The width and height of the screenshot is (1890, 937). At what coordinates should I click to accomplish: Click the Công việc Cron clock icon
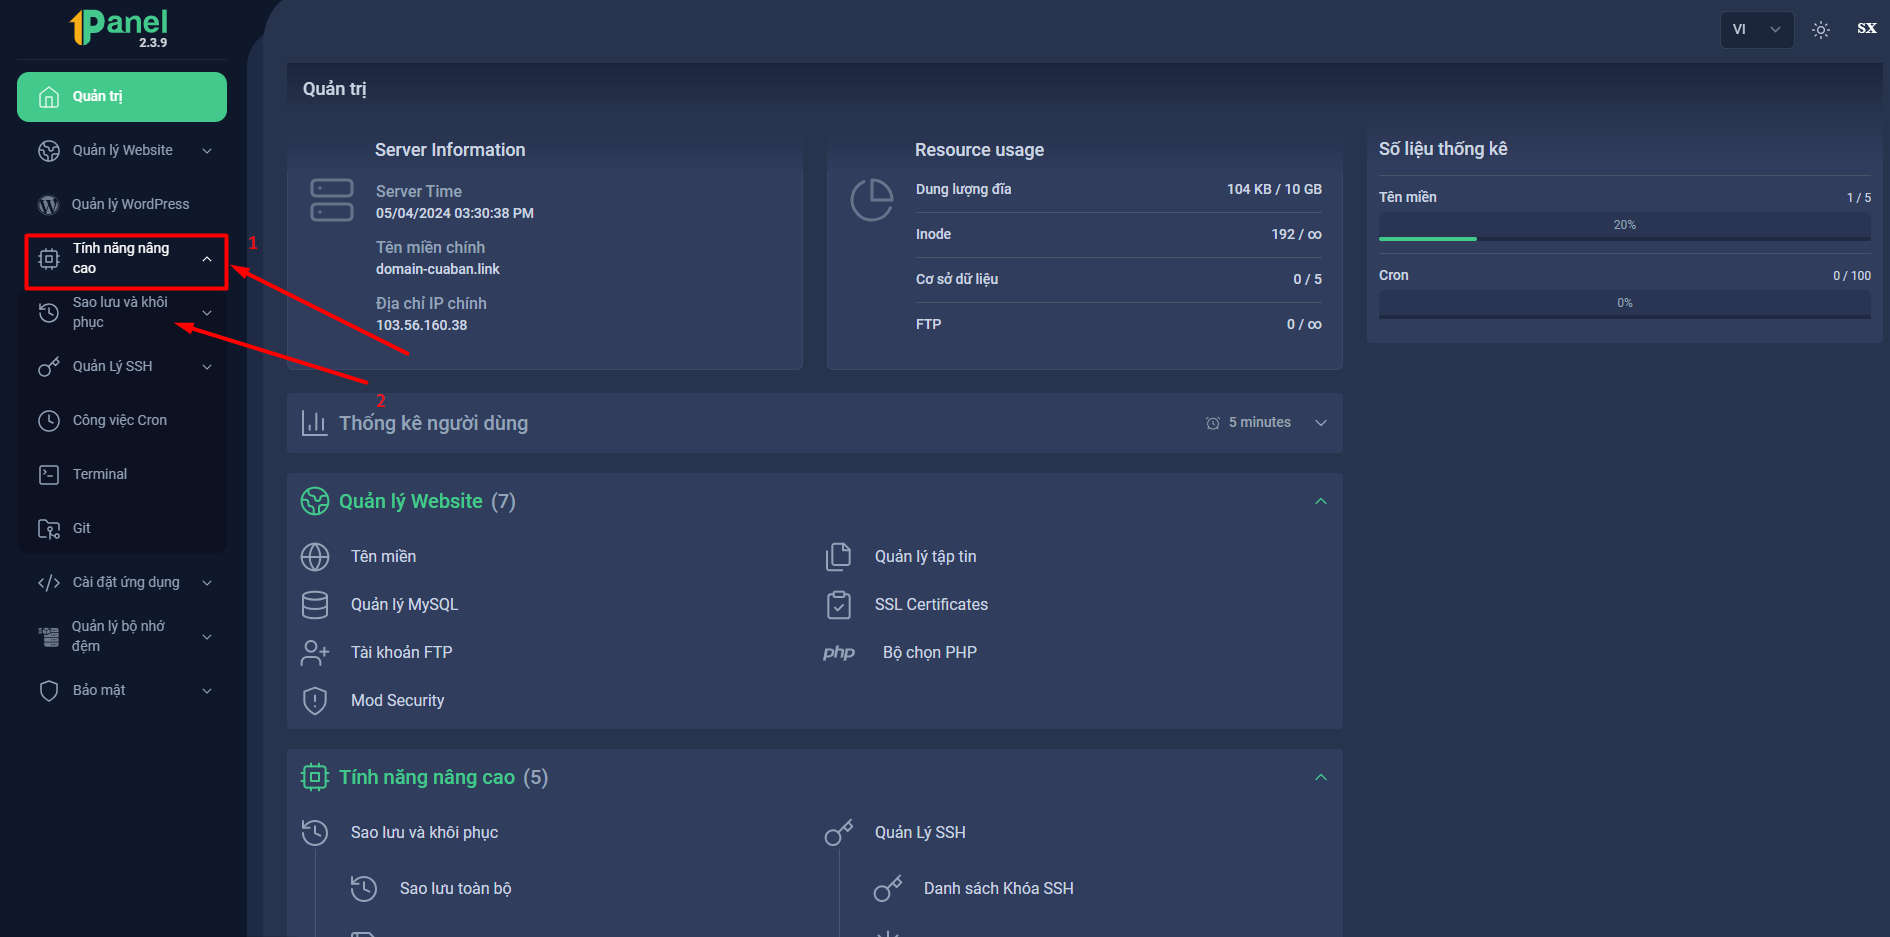(x=49, y=421)
